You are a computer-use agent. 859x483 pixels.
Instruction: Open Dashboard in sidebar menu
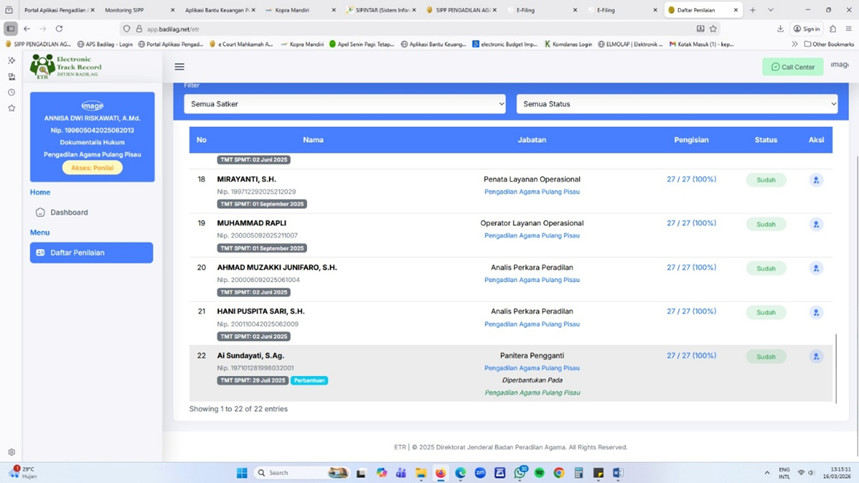coord(69,212)
